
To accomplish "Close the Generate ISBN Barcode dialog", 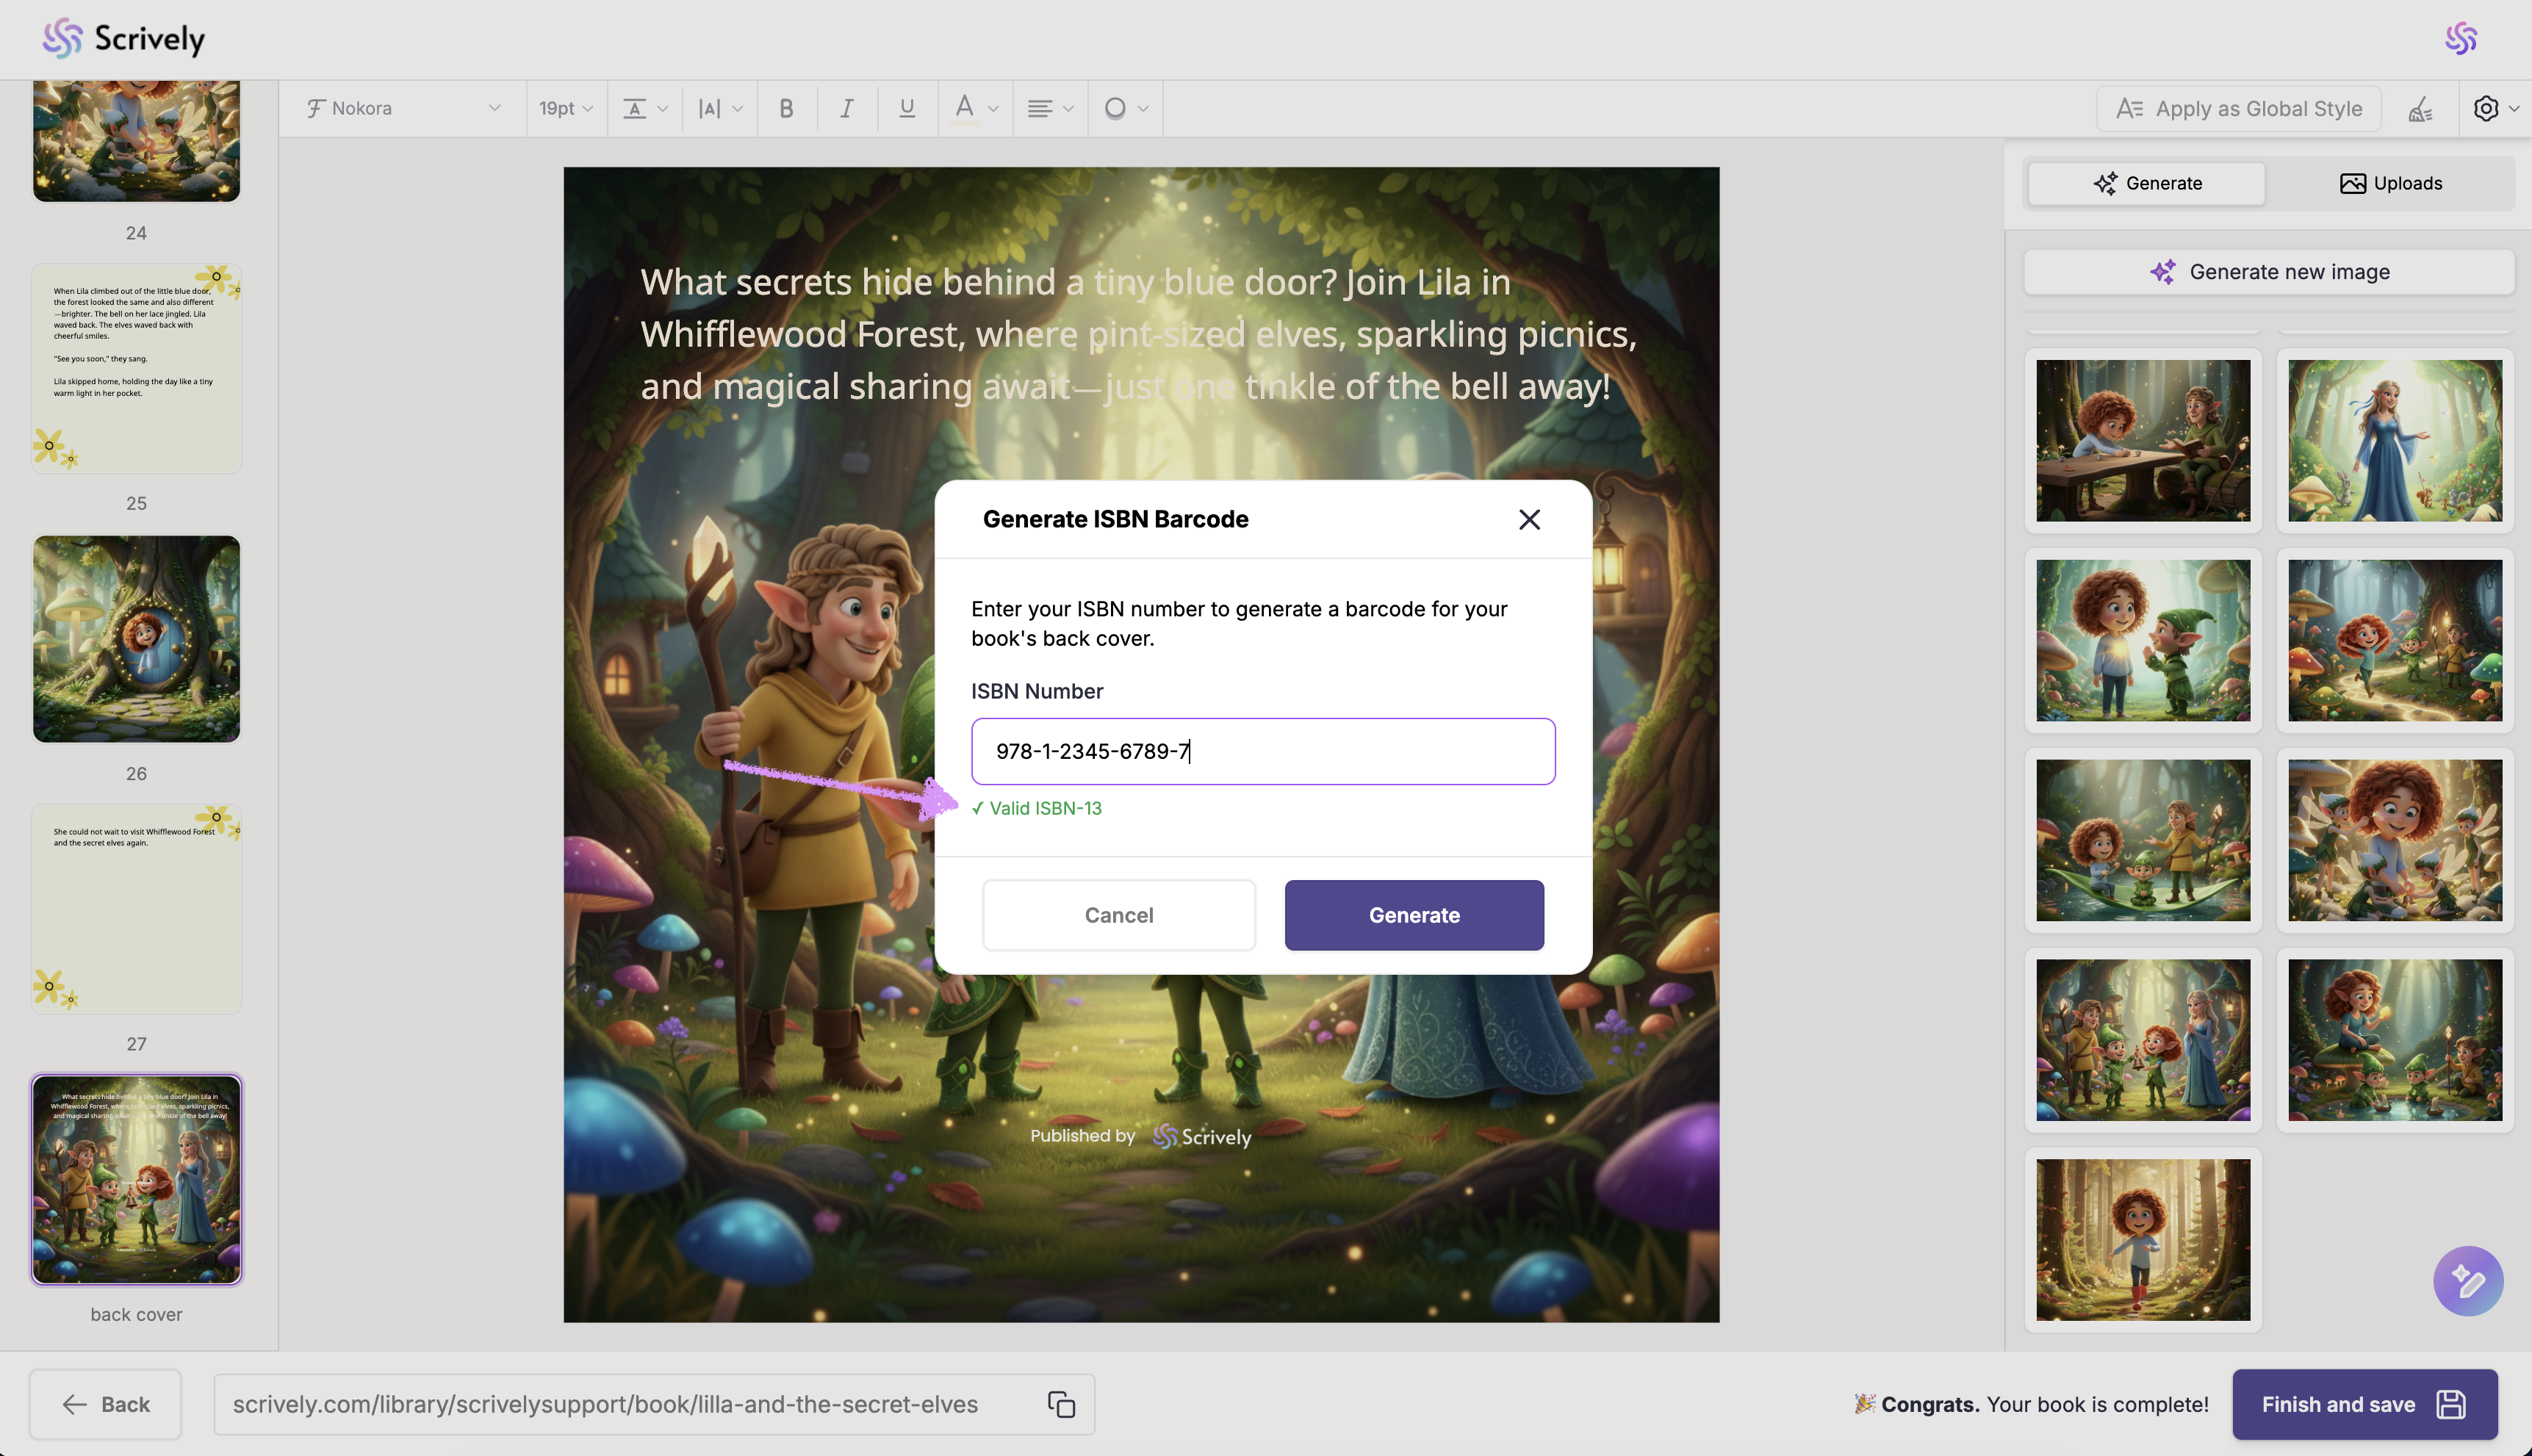I will point(1528,519).
